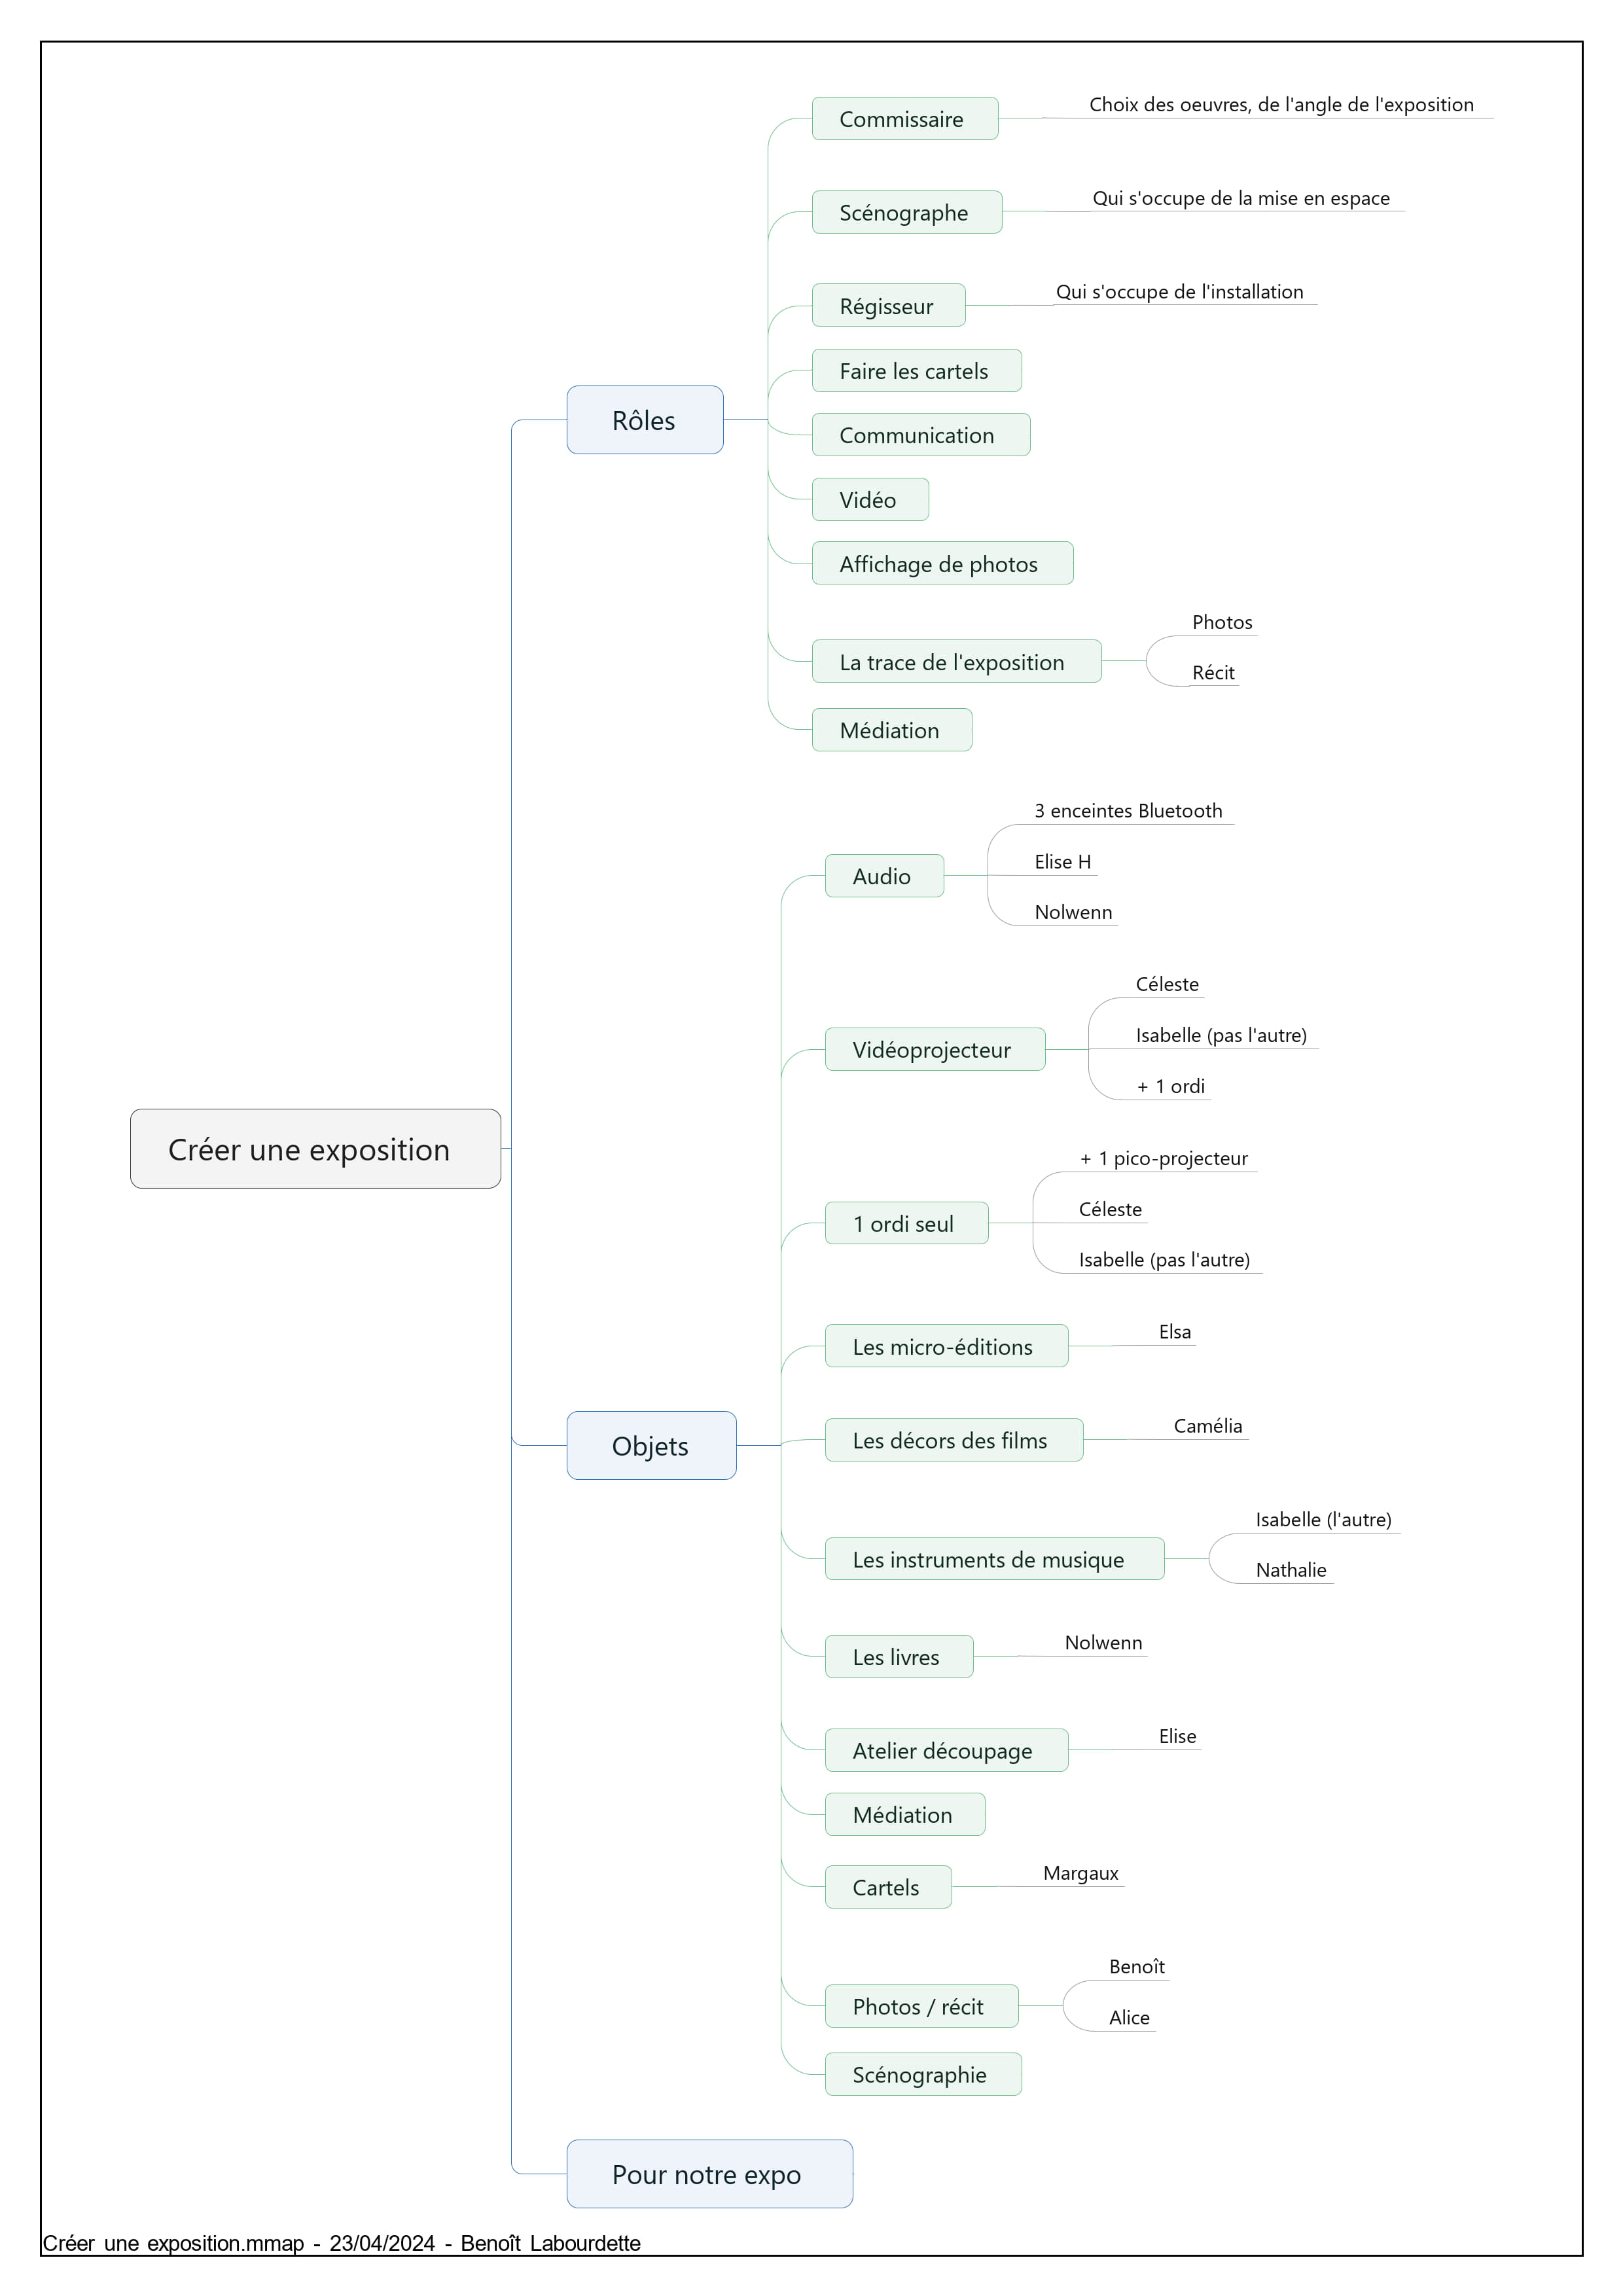Screen dimensions: 1623x2296
Task: Select the Régisseur topic
Action: 888,305
